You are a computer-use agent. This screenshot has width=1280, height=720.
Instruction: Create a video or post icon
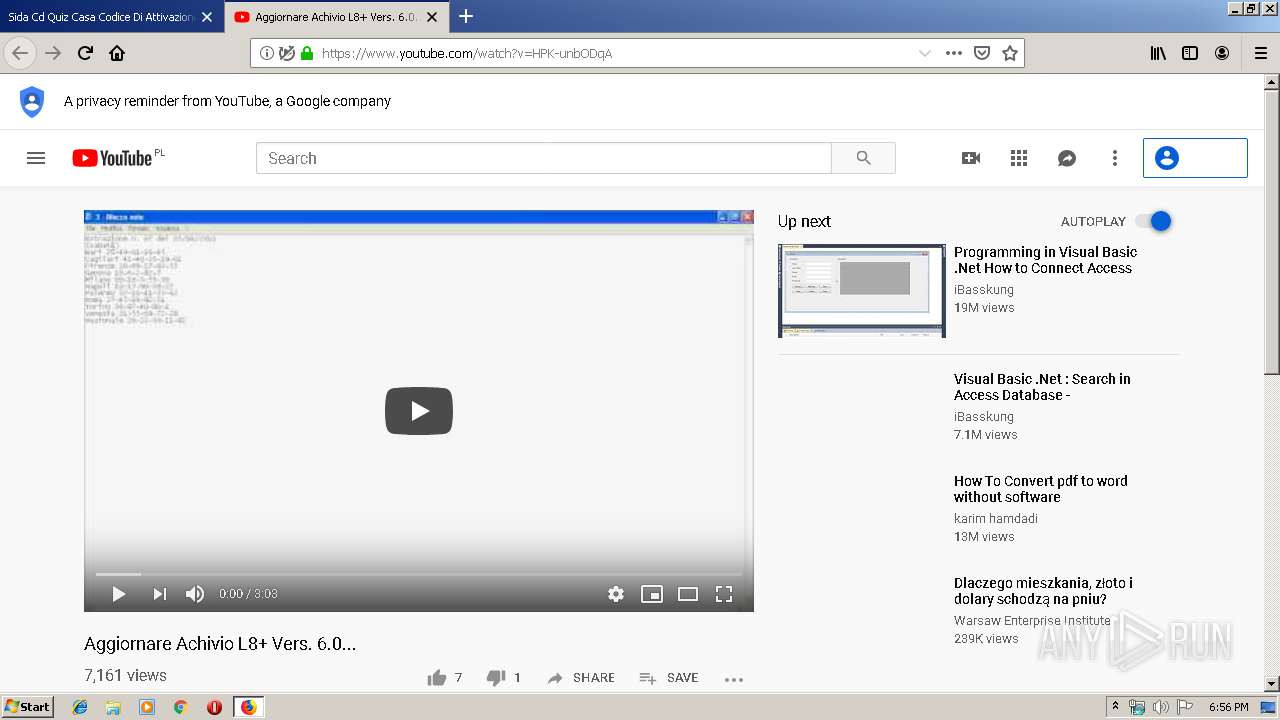coord(971,158)
